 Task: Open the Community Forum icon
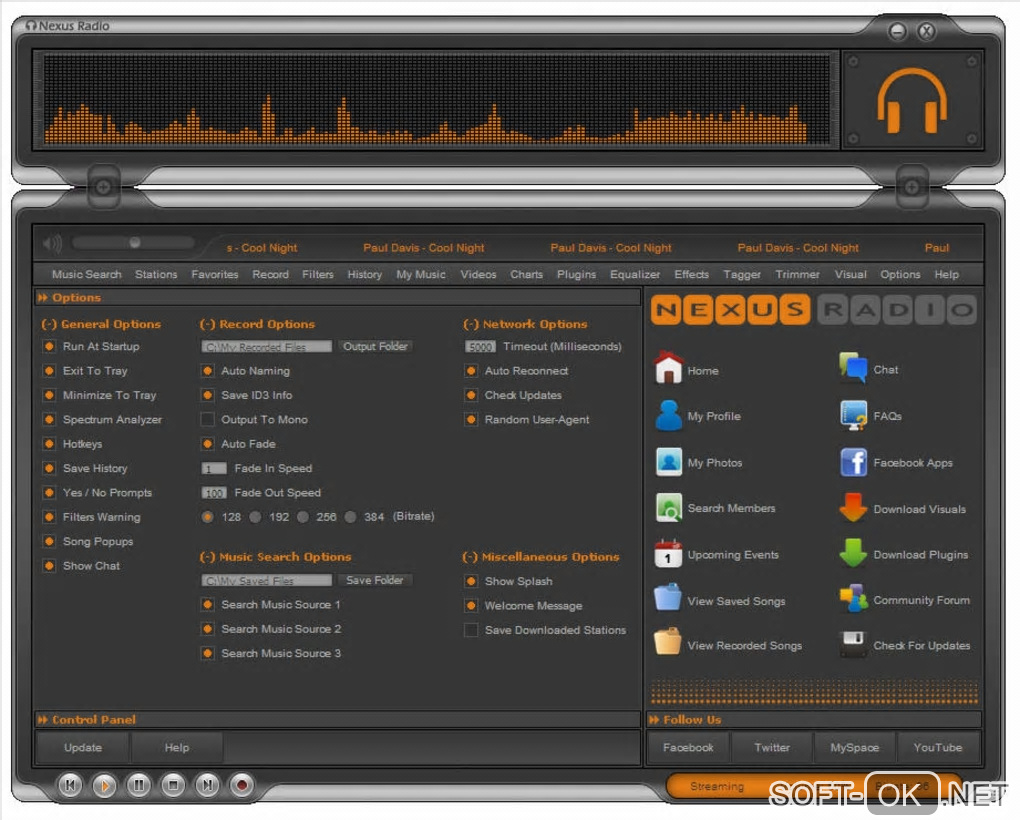click(x=853, y=599)
